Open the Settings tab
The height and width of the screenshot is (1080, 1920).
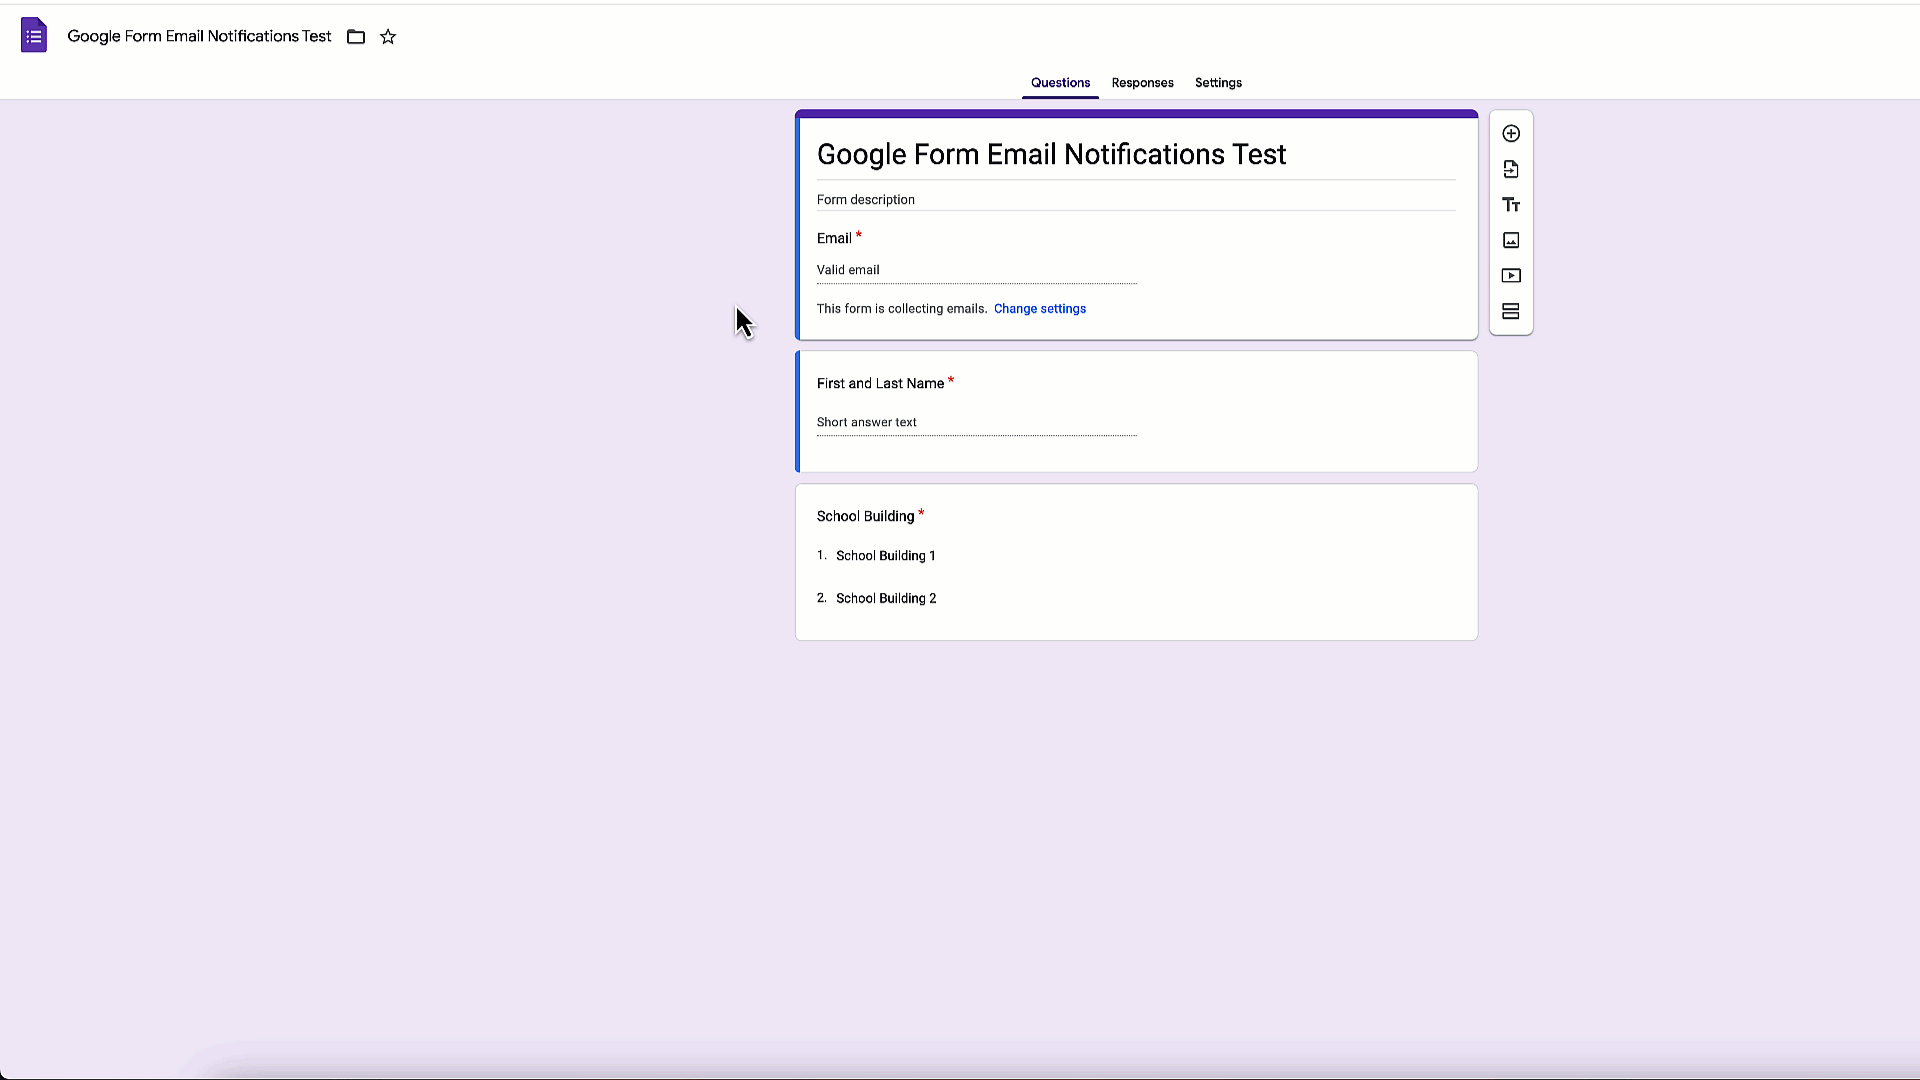click(1218, 83)
